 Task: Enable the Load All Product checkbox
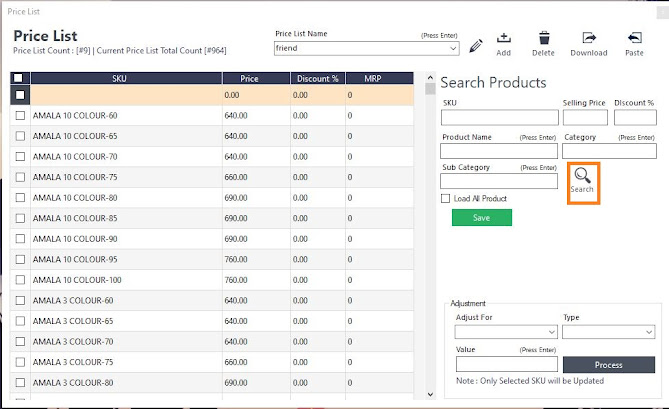pos(447,199)
